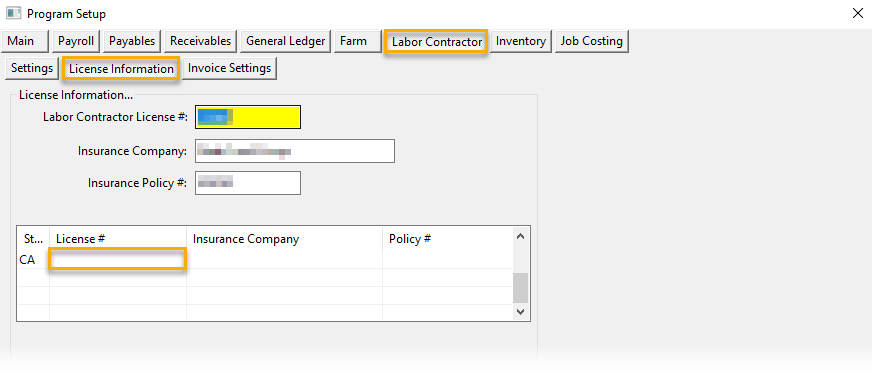
Task: Click the St... column header
Action: coord(33,239)
